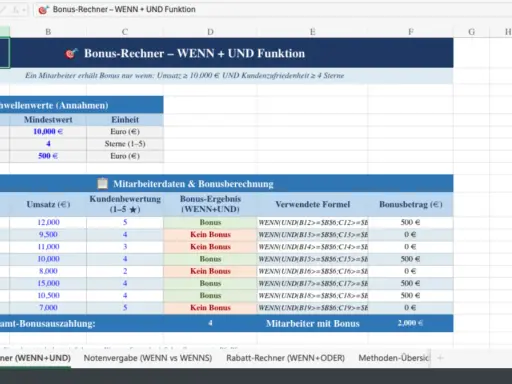
Task: Select the rating 3 in the 11,000 row
Action: click(x=125, y=247)
